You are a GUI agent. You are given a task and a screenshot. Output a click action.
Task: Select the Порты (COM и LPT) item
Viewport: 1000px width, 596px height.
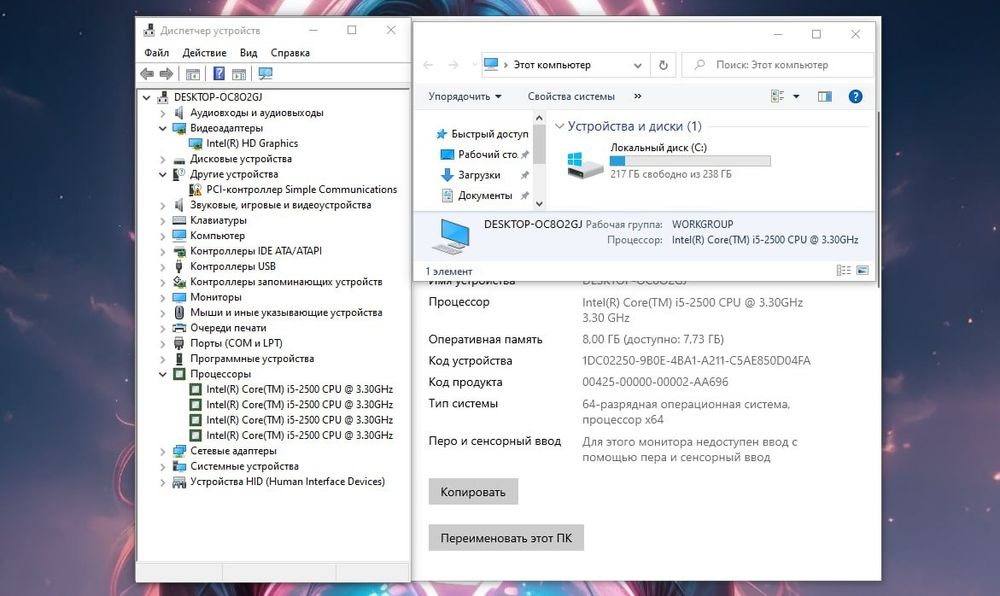(236, 343)
